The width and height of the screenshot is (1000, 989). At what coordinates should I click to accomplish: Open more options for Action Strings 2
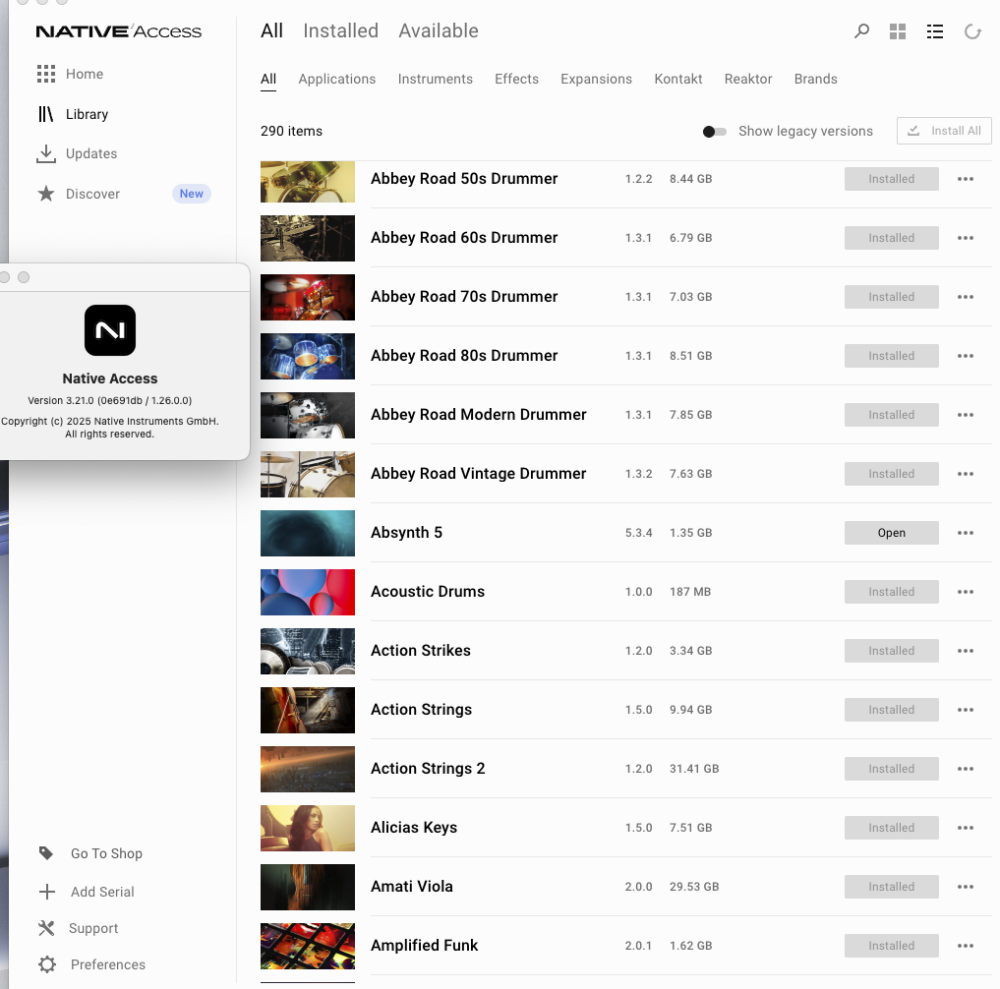pyautogui.click(x=966, y=769)
